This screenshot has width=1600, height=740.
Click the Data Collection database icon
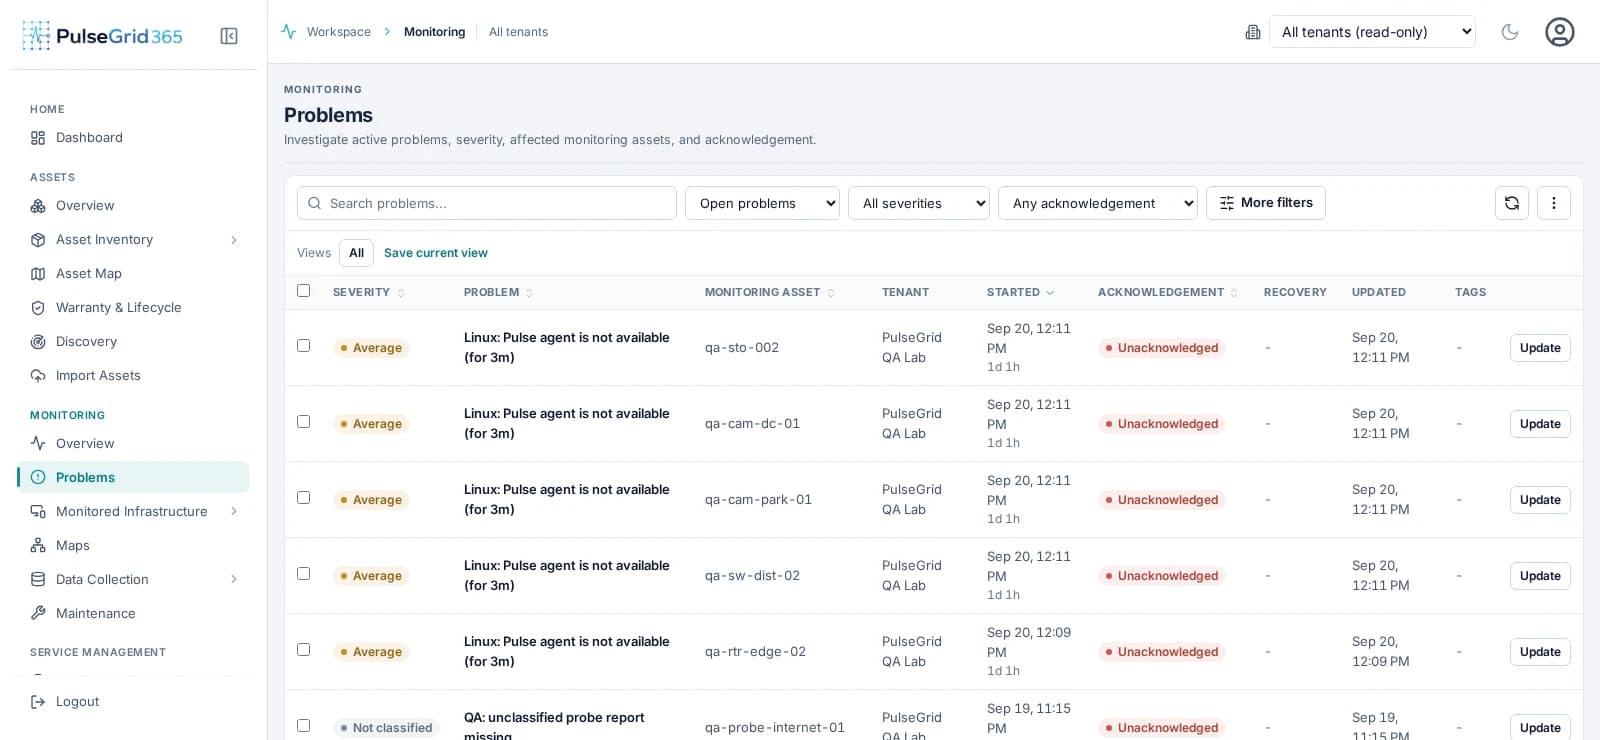coord(38,580)
